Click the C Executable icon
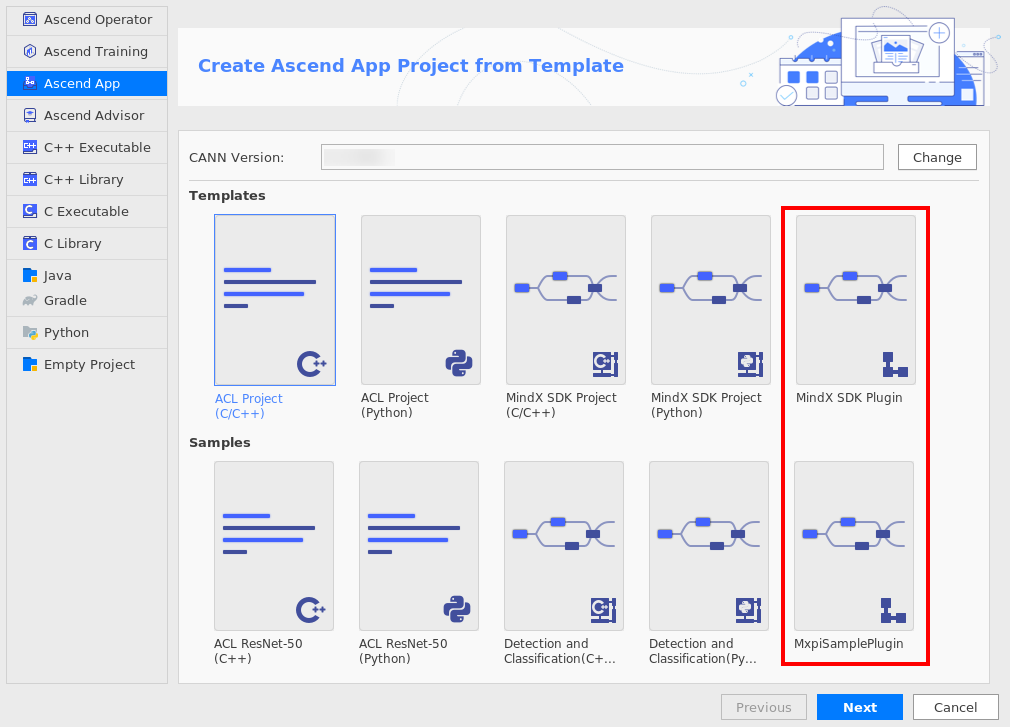The width and height of the screenshot is (1010, 727). (x=30, y=211)
